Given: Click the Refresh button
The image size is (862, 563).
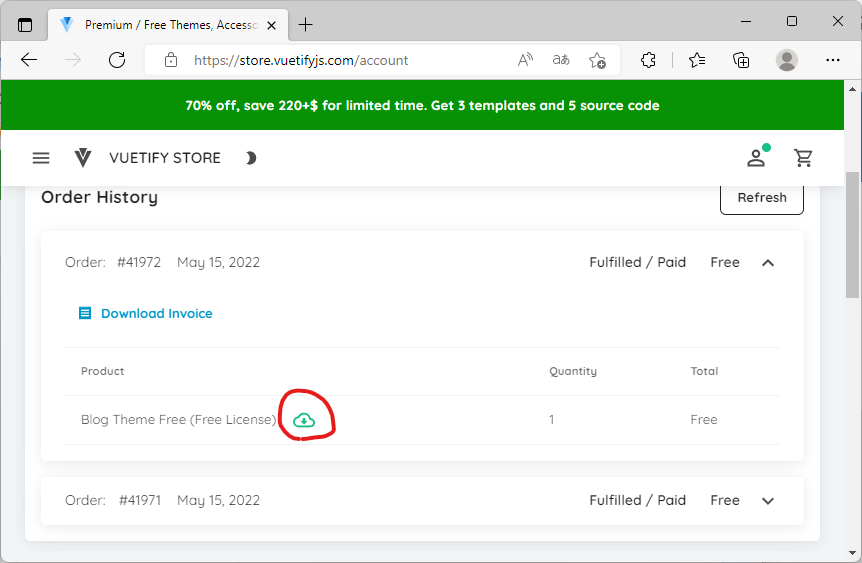Looking at the screenshot, I should pyautogui.click(x=762, y=198).
